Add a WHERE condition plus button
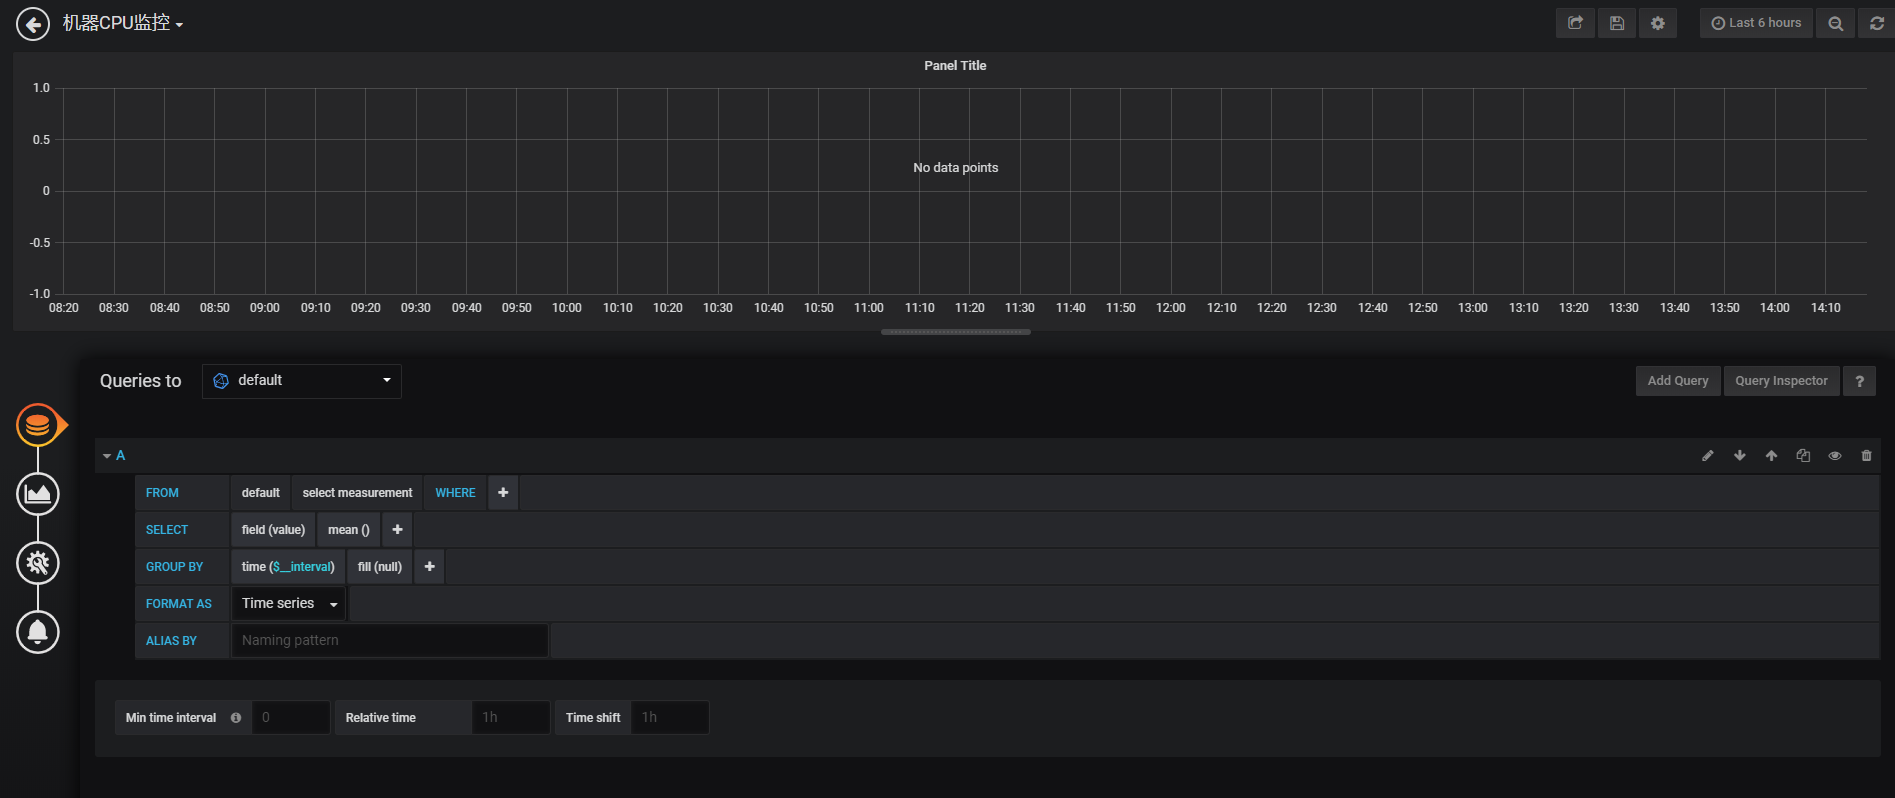 (503, 493)
